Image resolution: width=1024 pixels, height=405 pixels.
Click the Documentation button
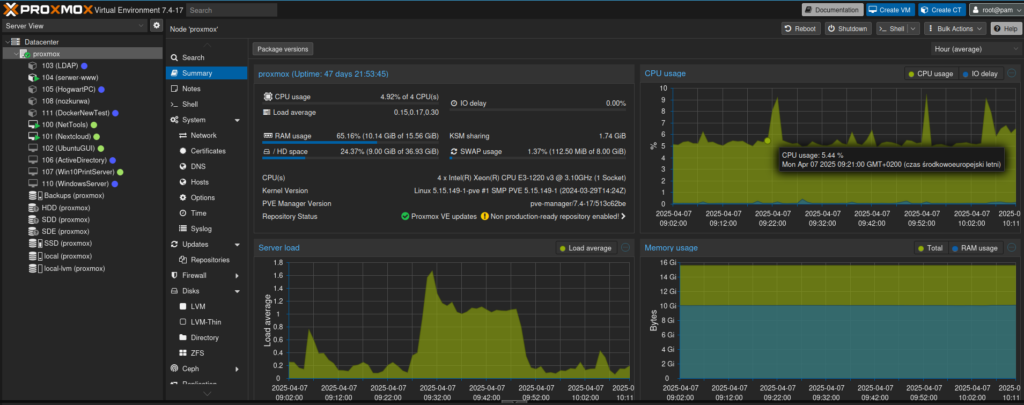[832, 10]
